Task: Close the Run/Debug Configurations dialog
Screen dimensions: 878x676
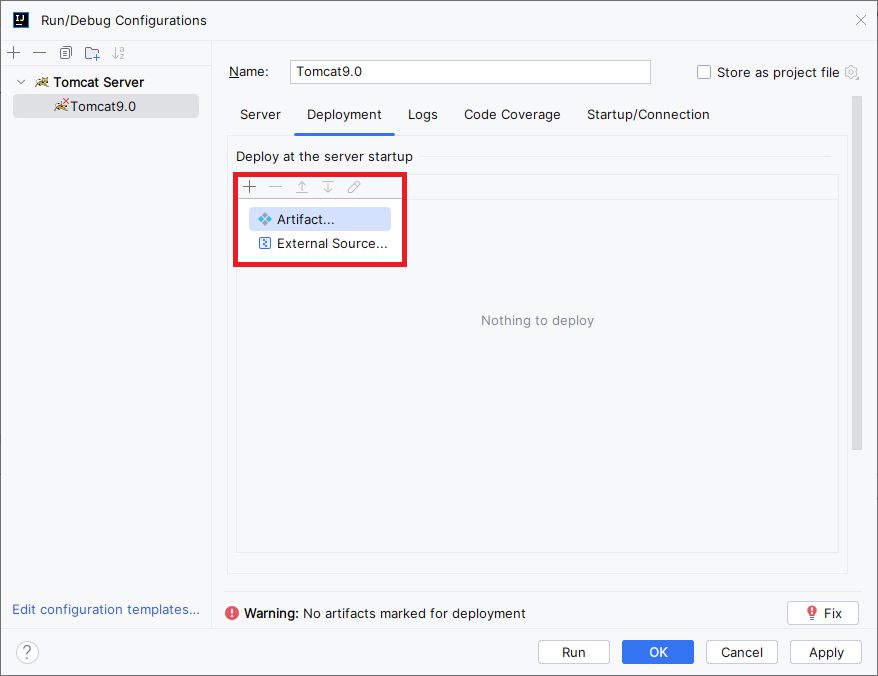Action: point(861,20)
